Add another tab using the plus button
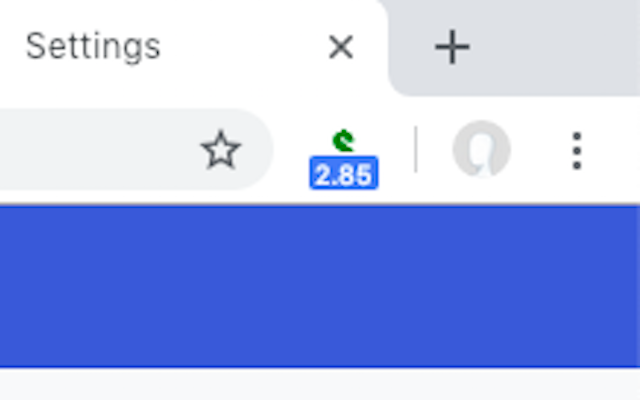Image resolution: width=640 pixels, height=400 pixels. coord(452,47)
